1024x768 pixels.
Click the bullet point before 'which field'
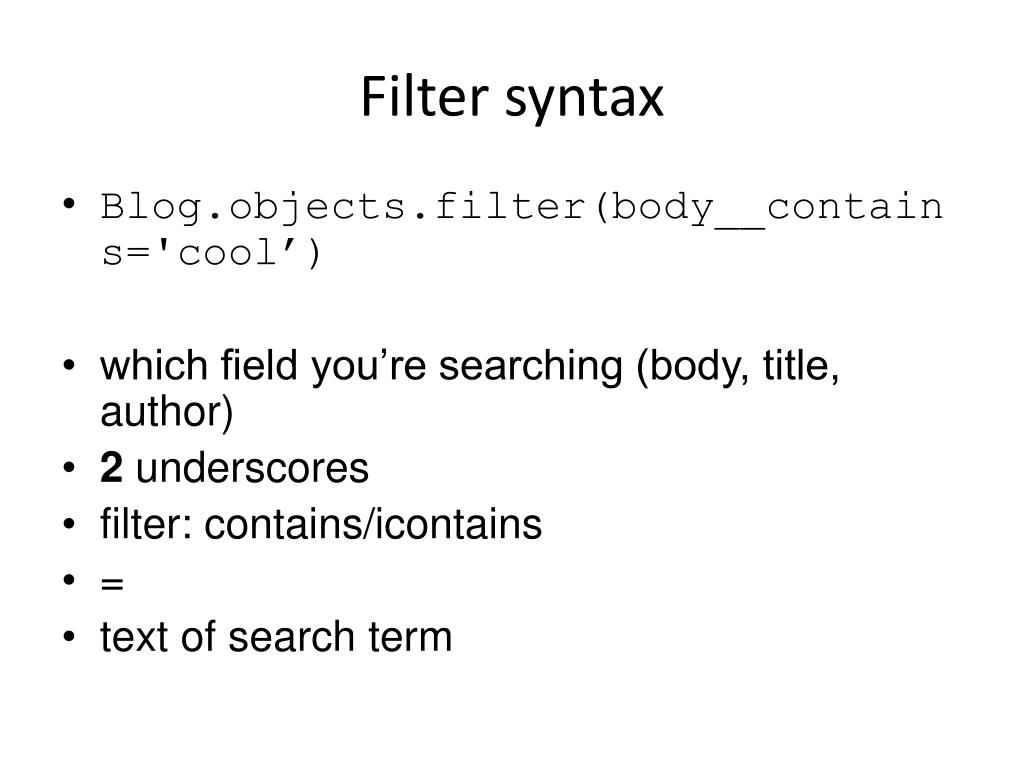click(x=69, y=365)
